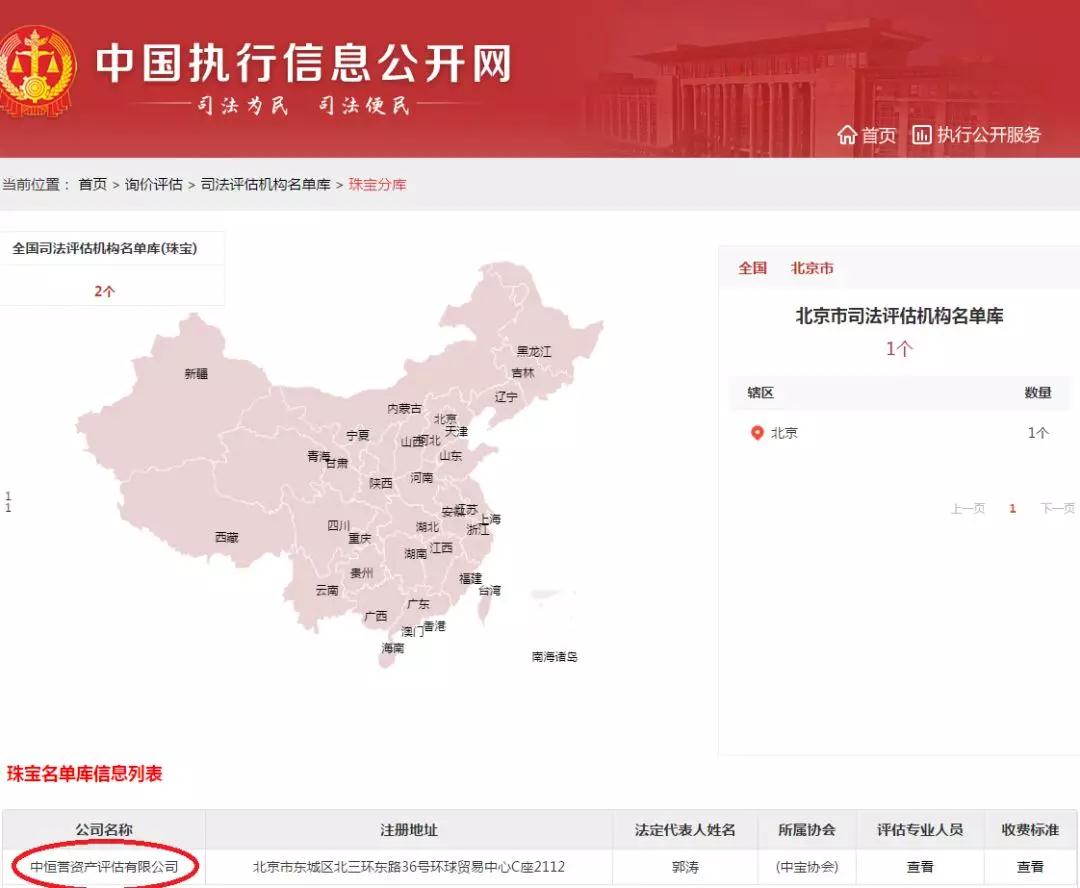Click 河南 on the map

tap(422, 477)
